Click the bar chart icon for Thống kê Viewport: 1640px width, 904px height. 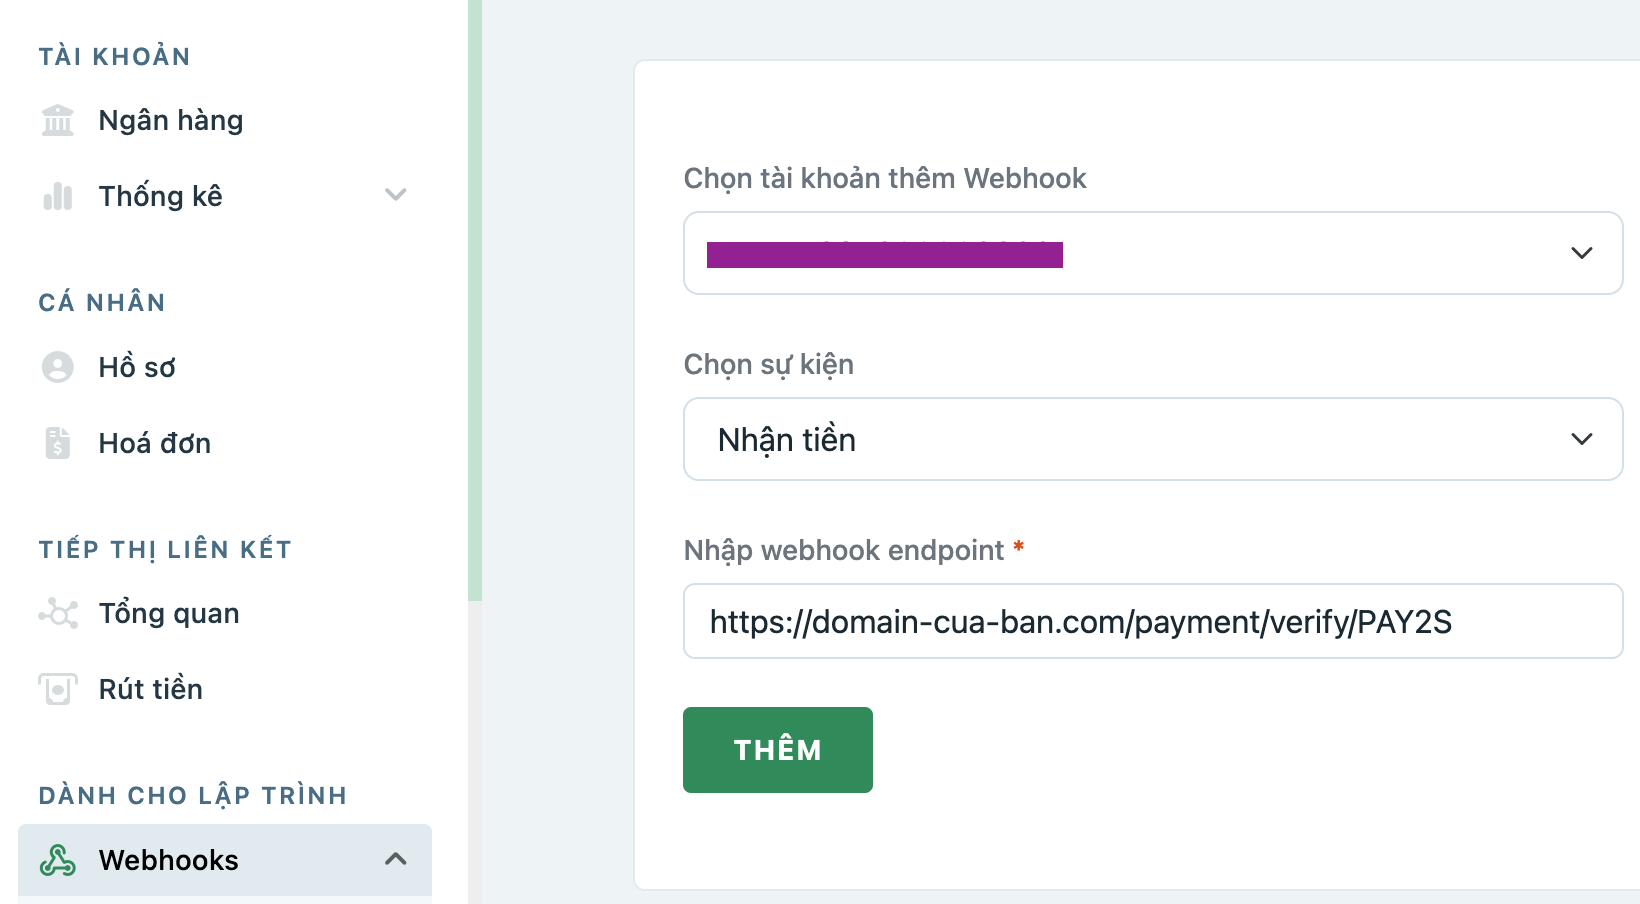(58, 196)
